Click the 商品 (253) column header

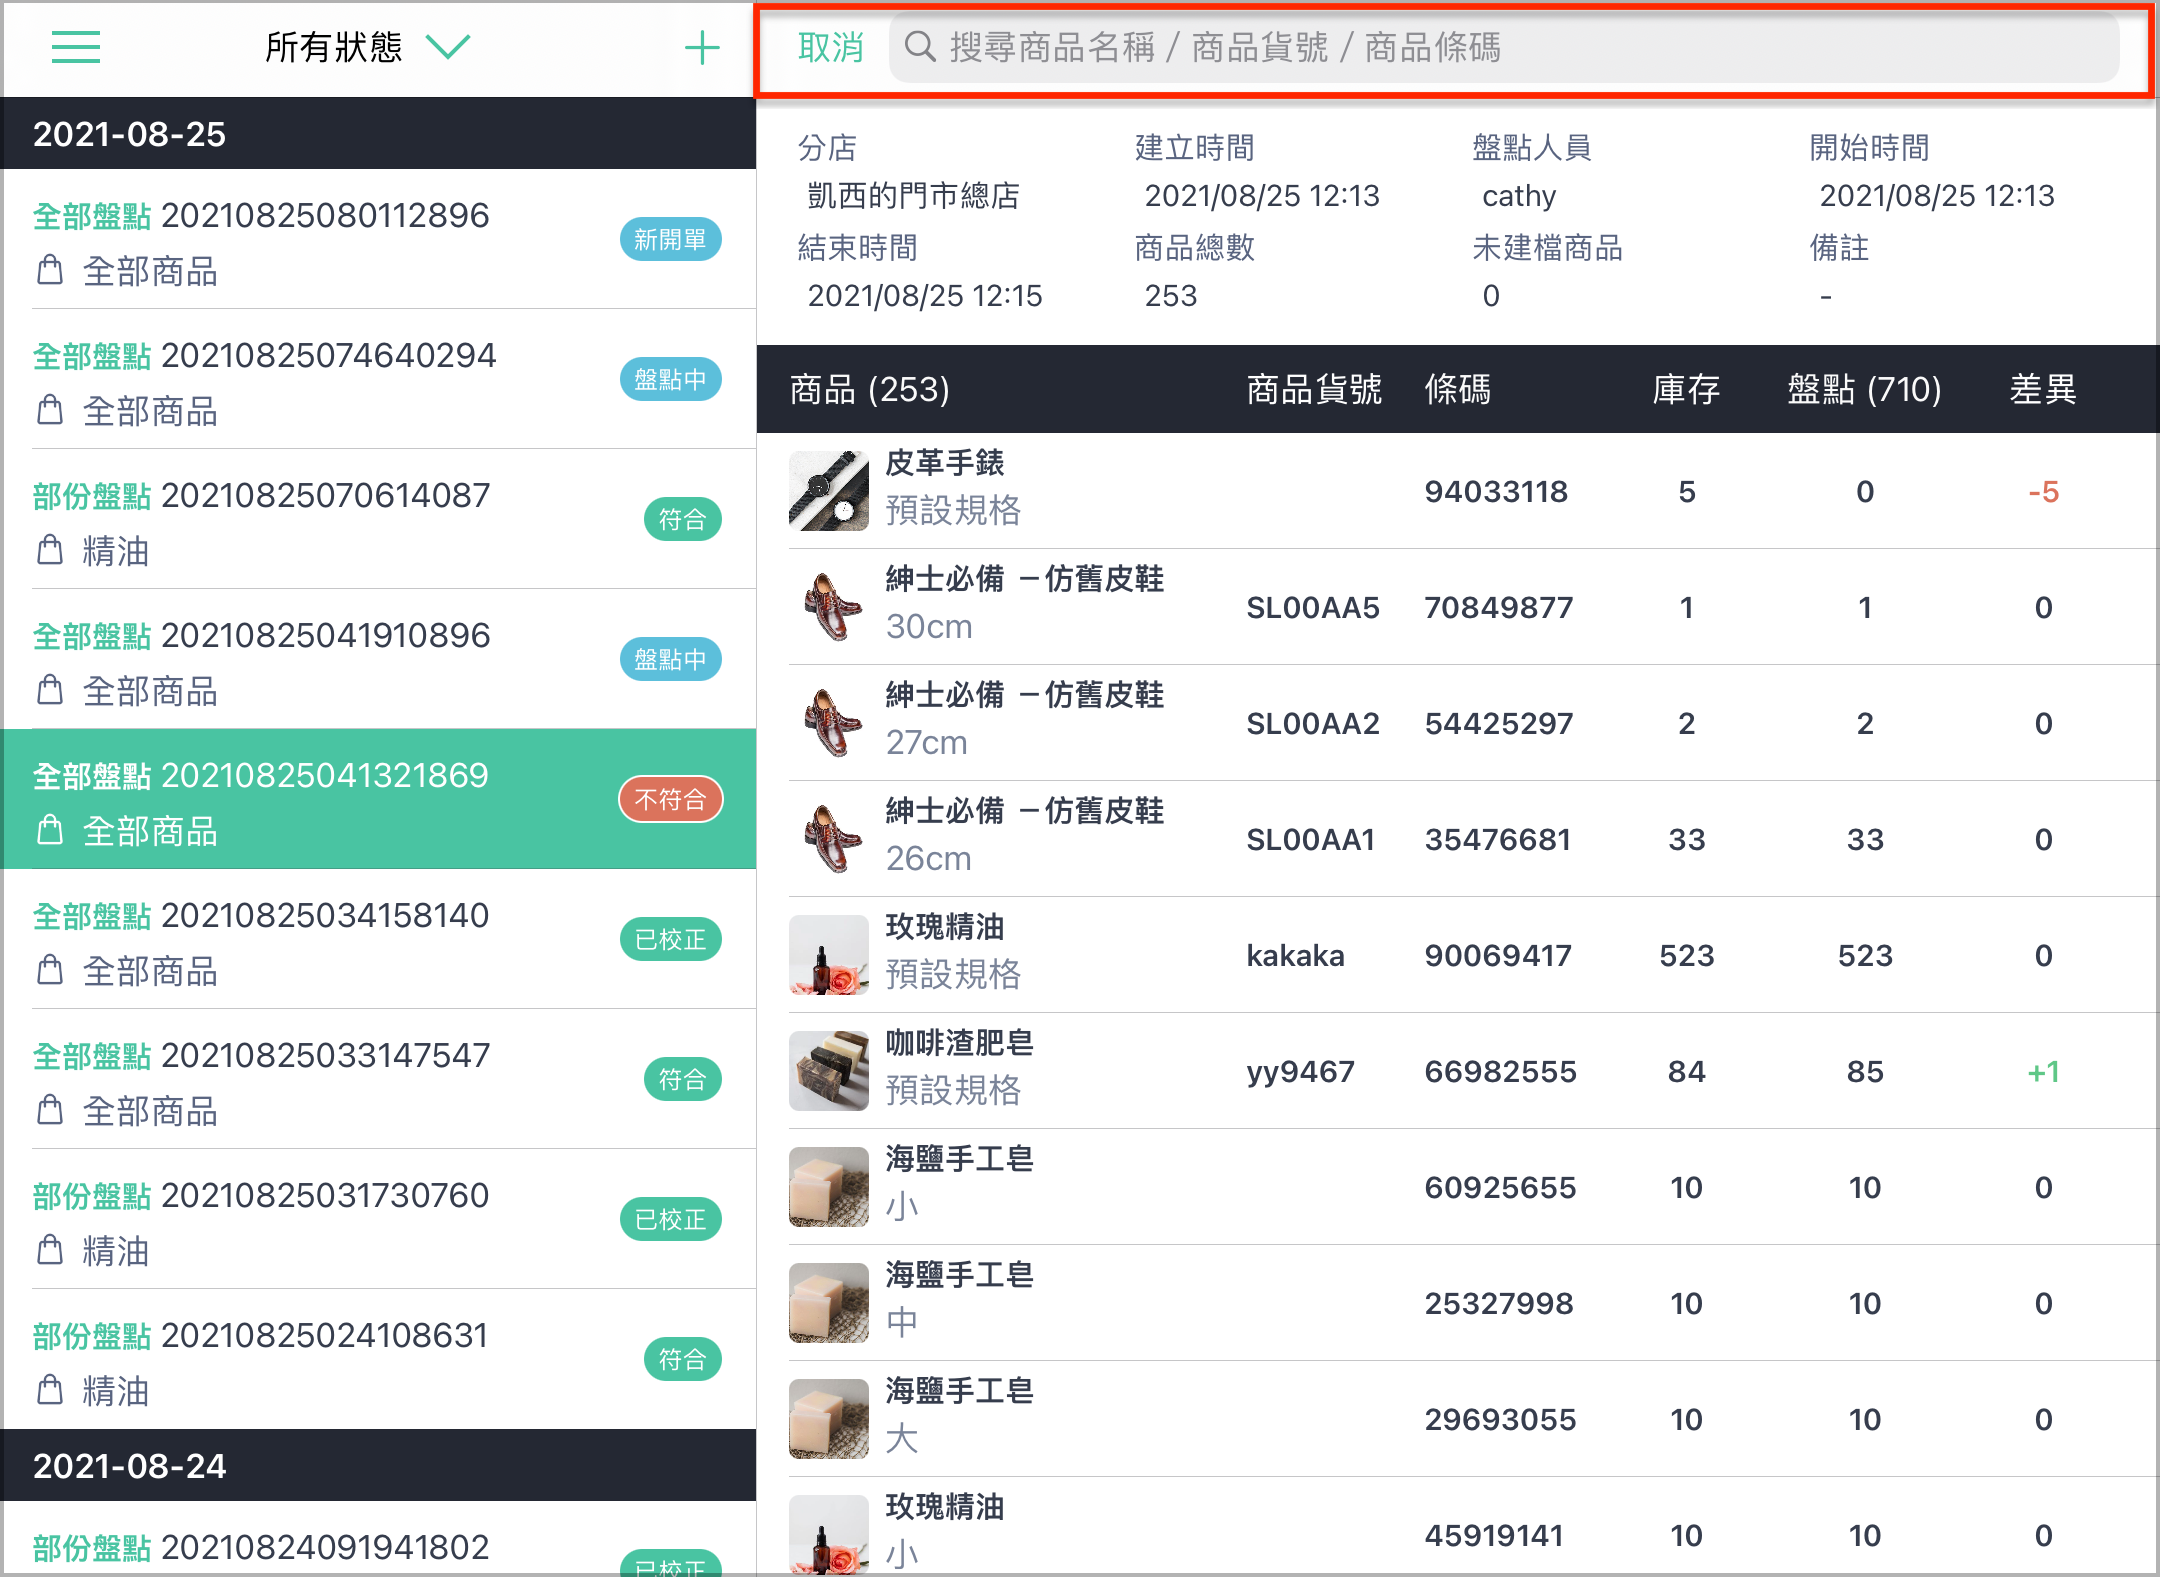pyautogui.click(x=869, y=389)
